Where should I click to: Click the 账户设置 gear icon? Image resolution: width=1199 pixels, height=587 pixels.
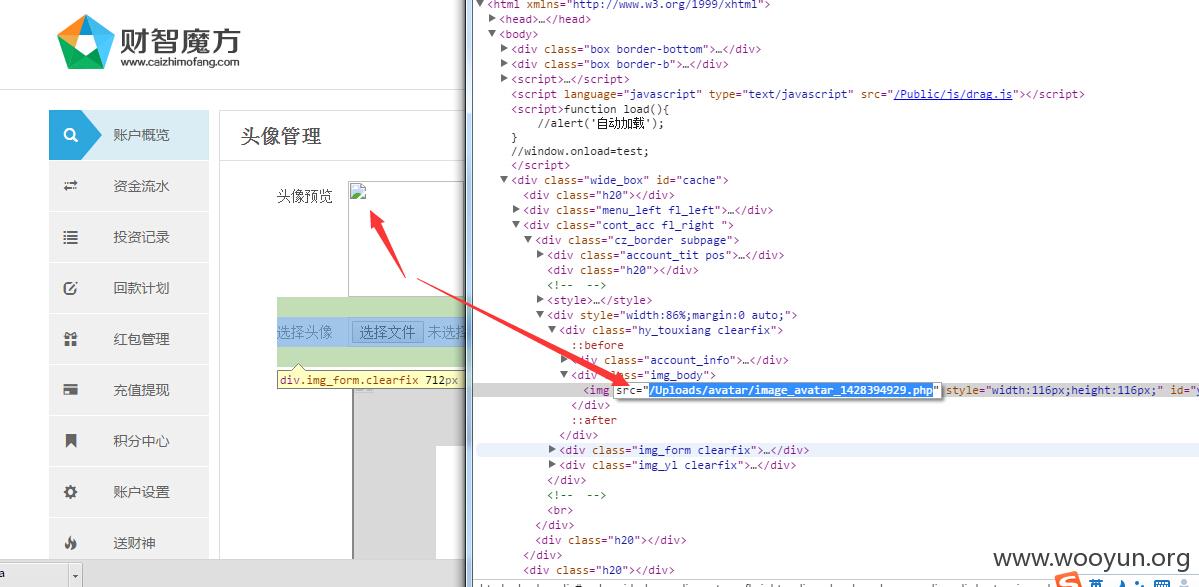coord(70,492)
